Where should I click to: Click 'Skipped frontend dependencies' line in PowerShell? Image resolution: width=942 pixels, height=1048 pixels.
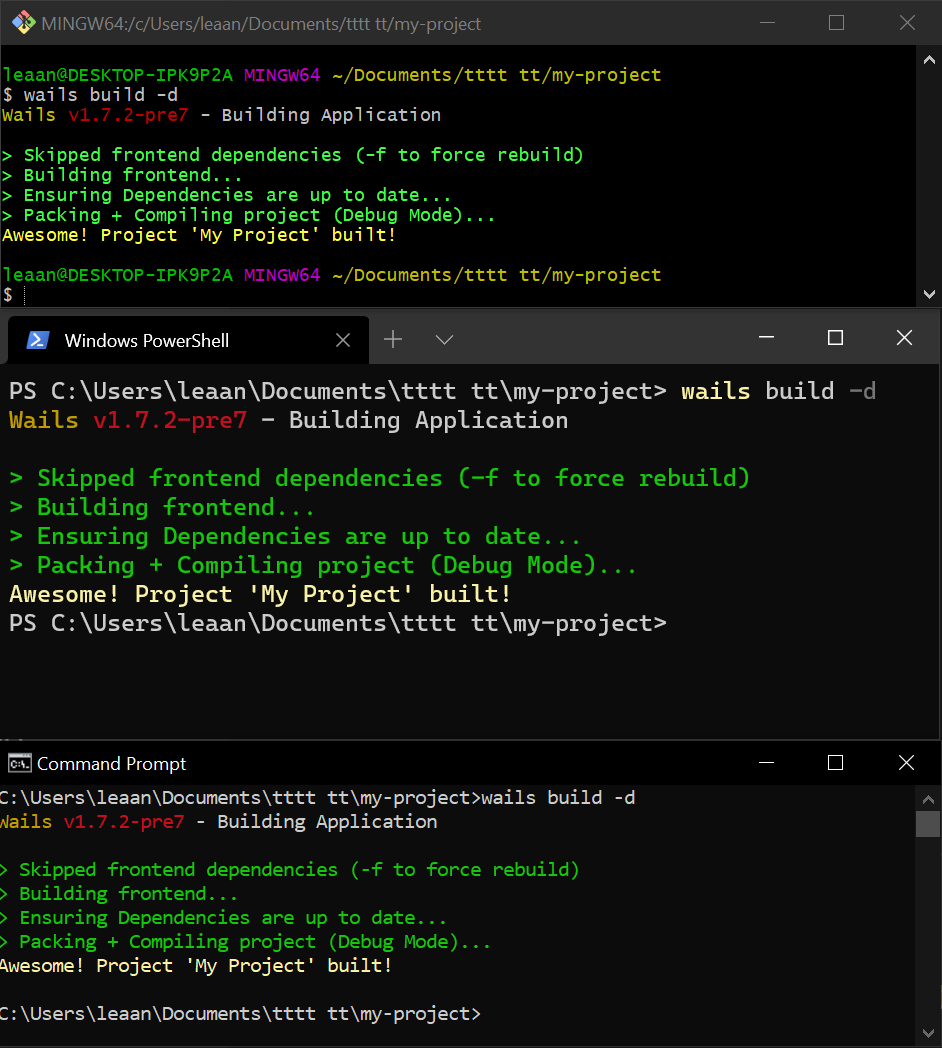[380, 479]
